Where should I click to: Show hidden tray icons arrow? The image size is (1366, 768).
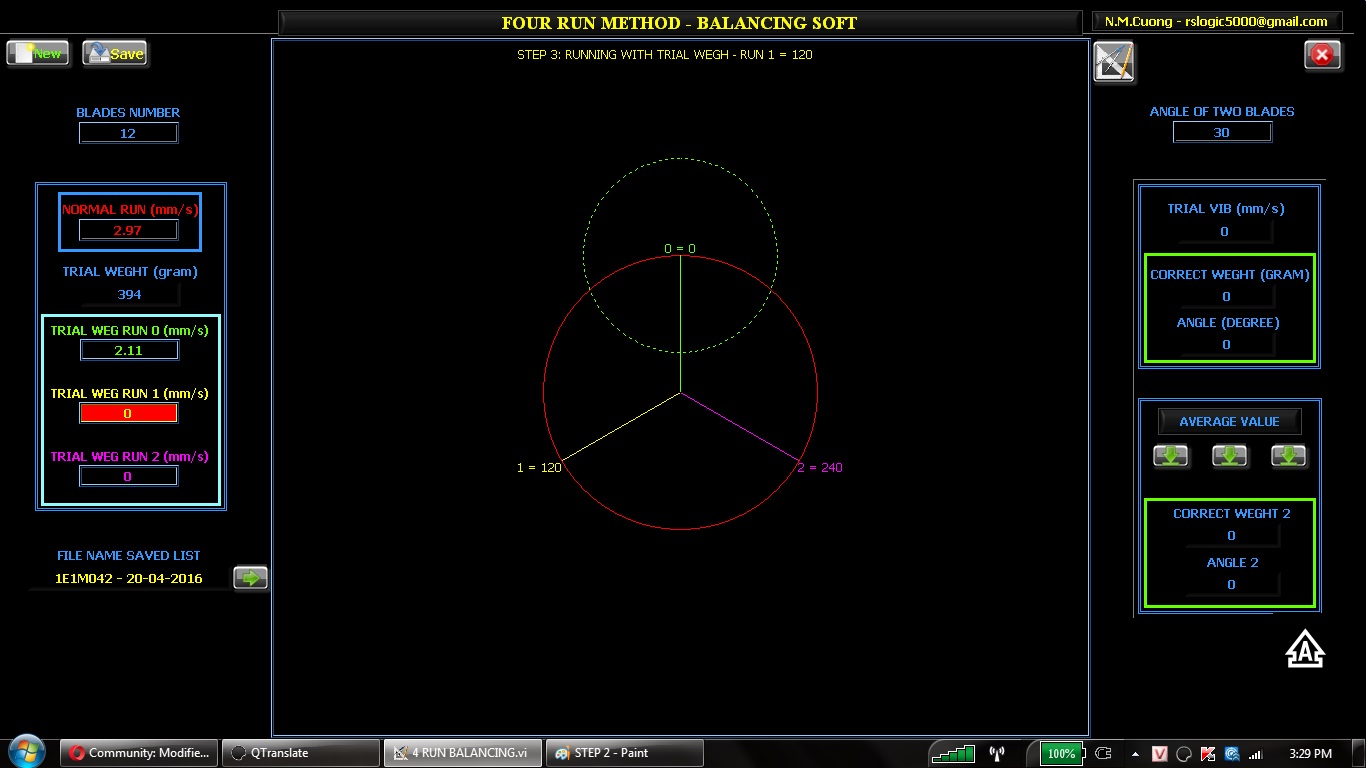(x=1135, y=754)
